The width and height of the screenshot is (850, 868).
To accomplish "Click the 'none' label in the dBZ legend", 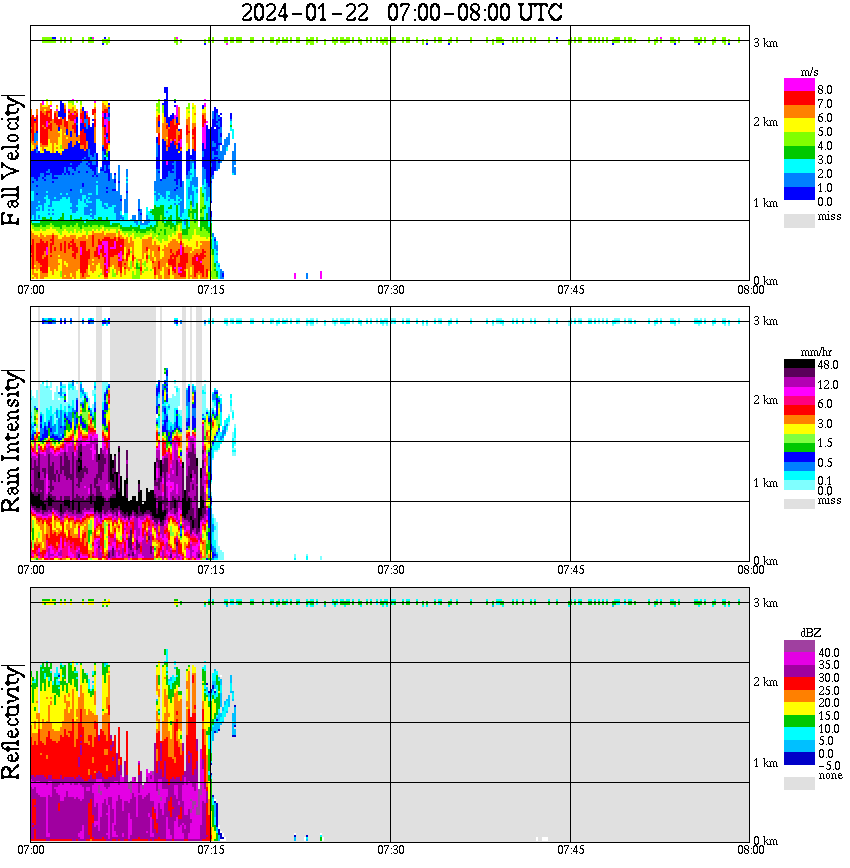I will (830, 776).
